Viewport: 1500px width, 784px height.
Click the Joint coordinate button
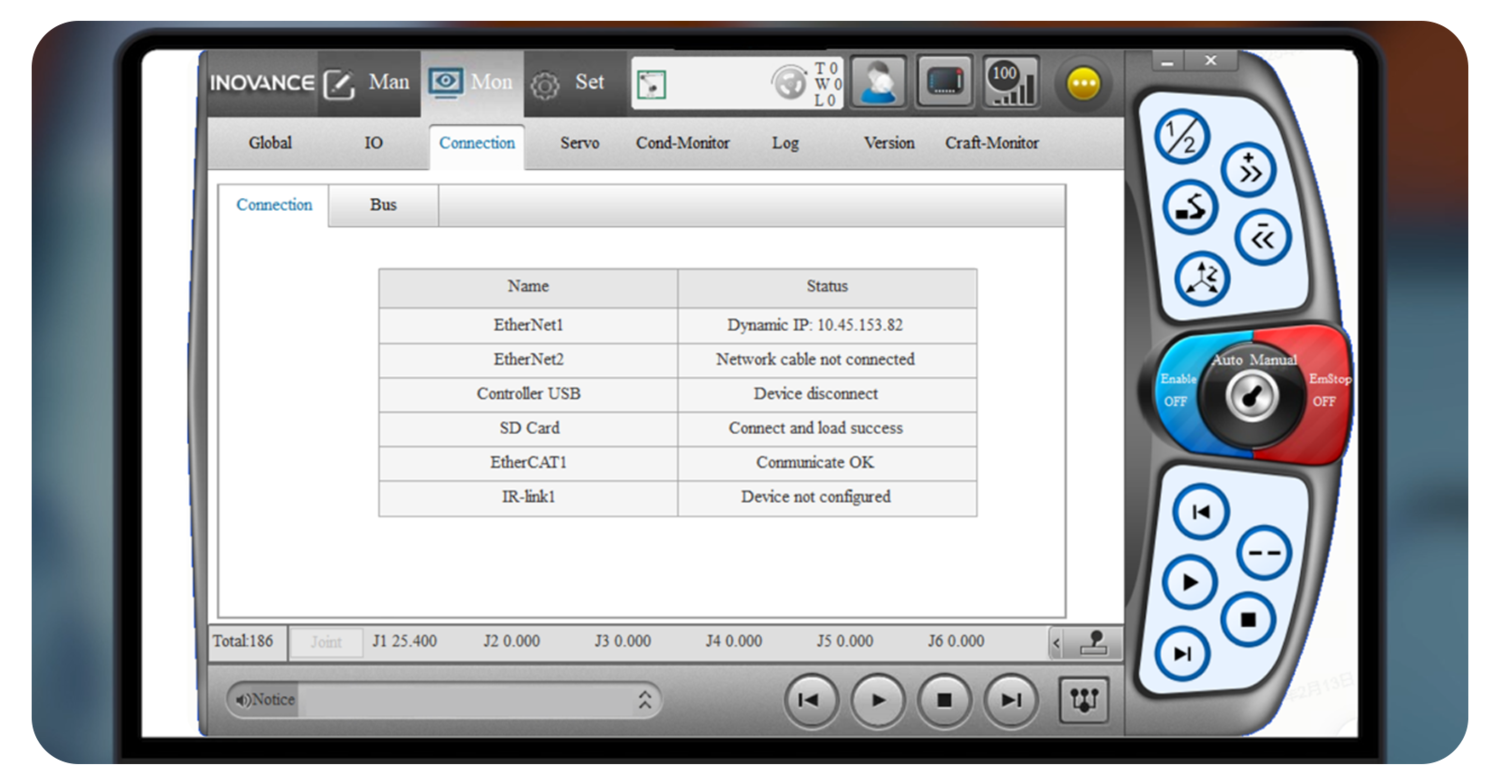(326, 642)
